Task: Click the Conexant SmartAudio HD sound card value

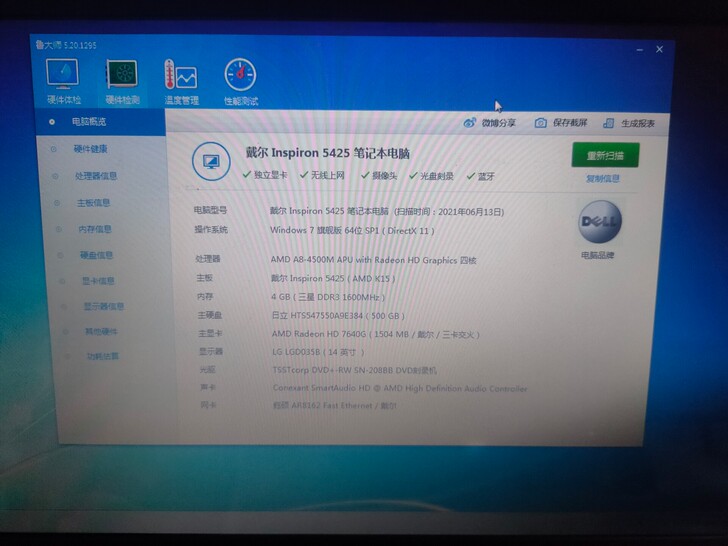Action: (x=400, y=388)
